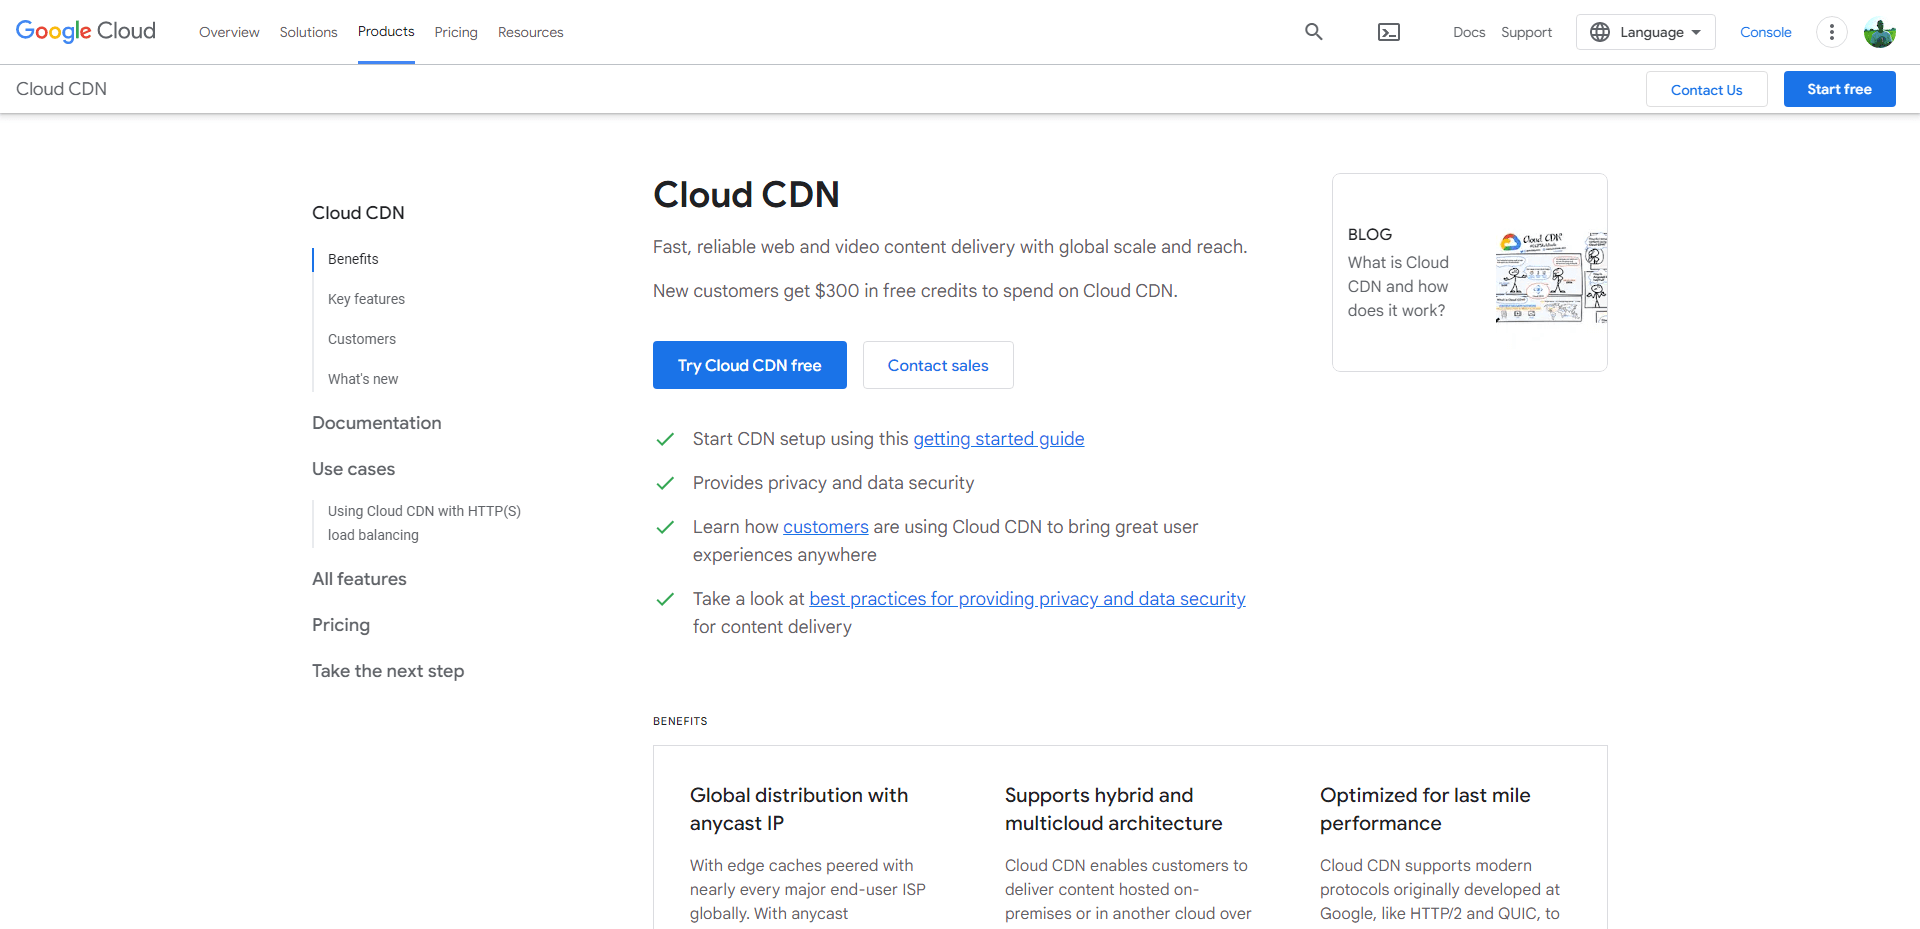1920x929 pixels.
Task: Click the Cloud CDN sub-header title
Action: pos(61,89)
